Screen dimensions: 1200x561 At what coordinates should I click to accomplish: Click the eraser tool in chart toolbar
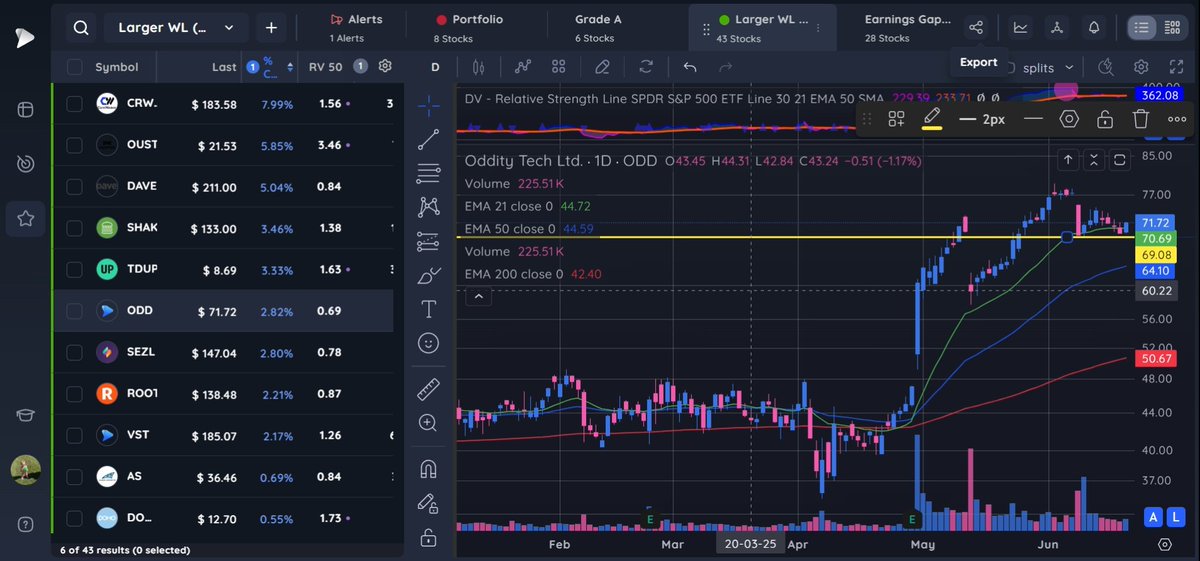(x=602, y=68)
